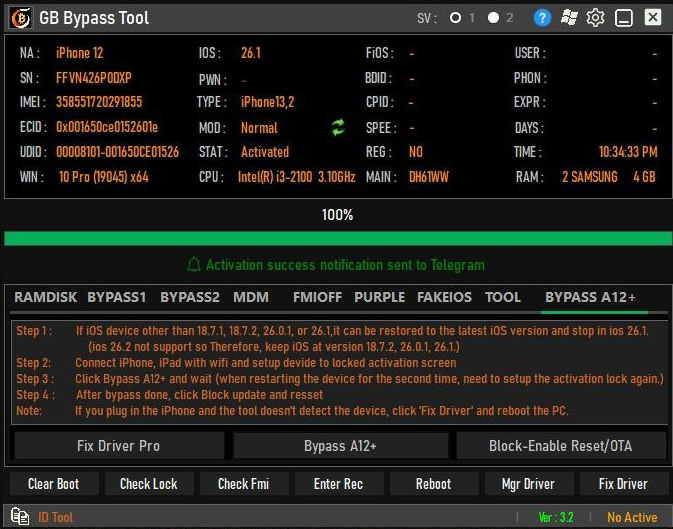Select the PURPLE tab
Screen dimensions: 673x529
point(380,297)
